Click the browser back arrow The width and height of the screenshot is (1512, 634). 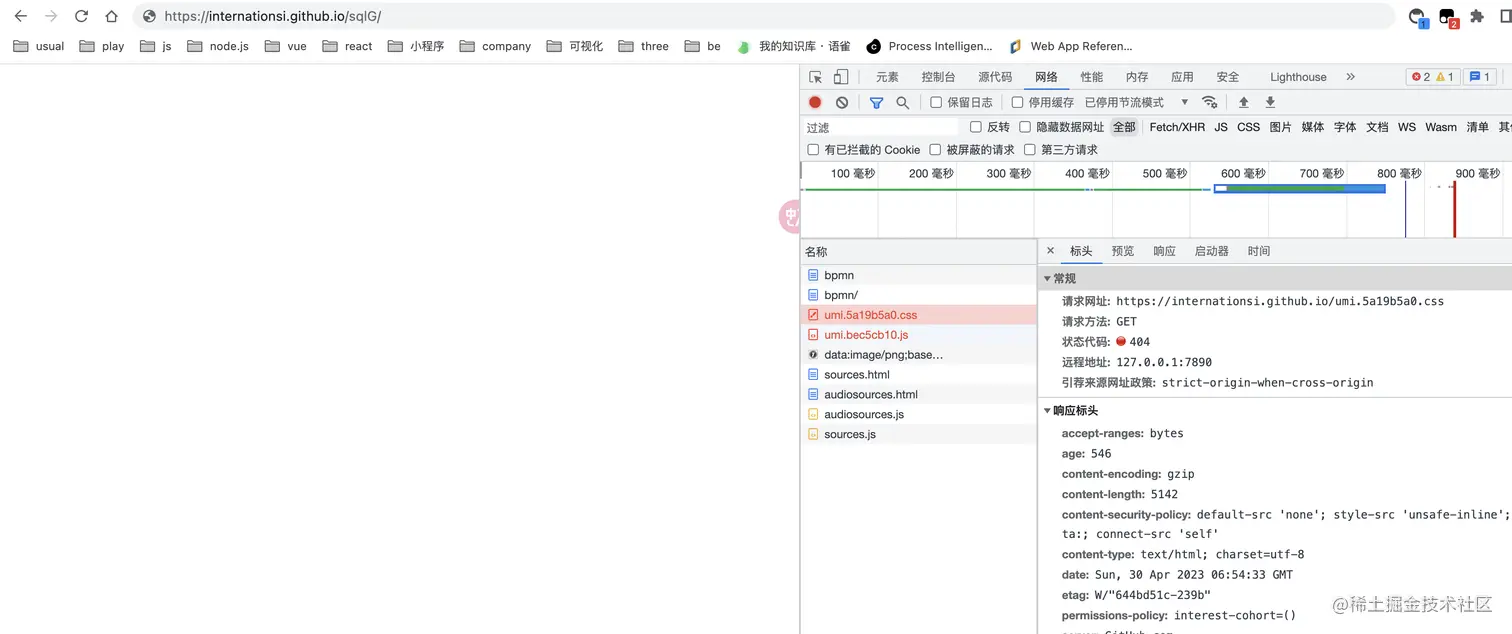tap(20, 16)
